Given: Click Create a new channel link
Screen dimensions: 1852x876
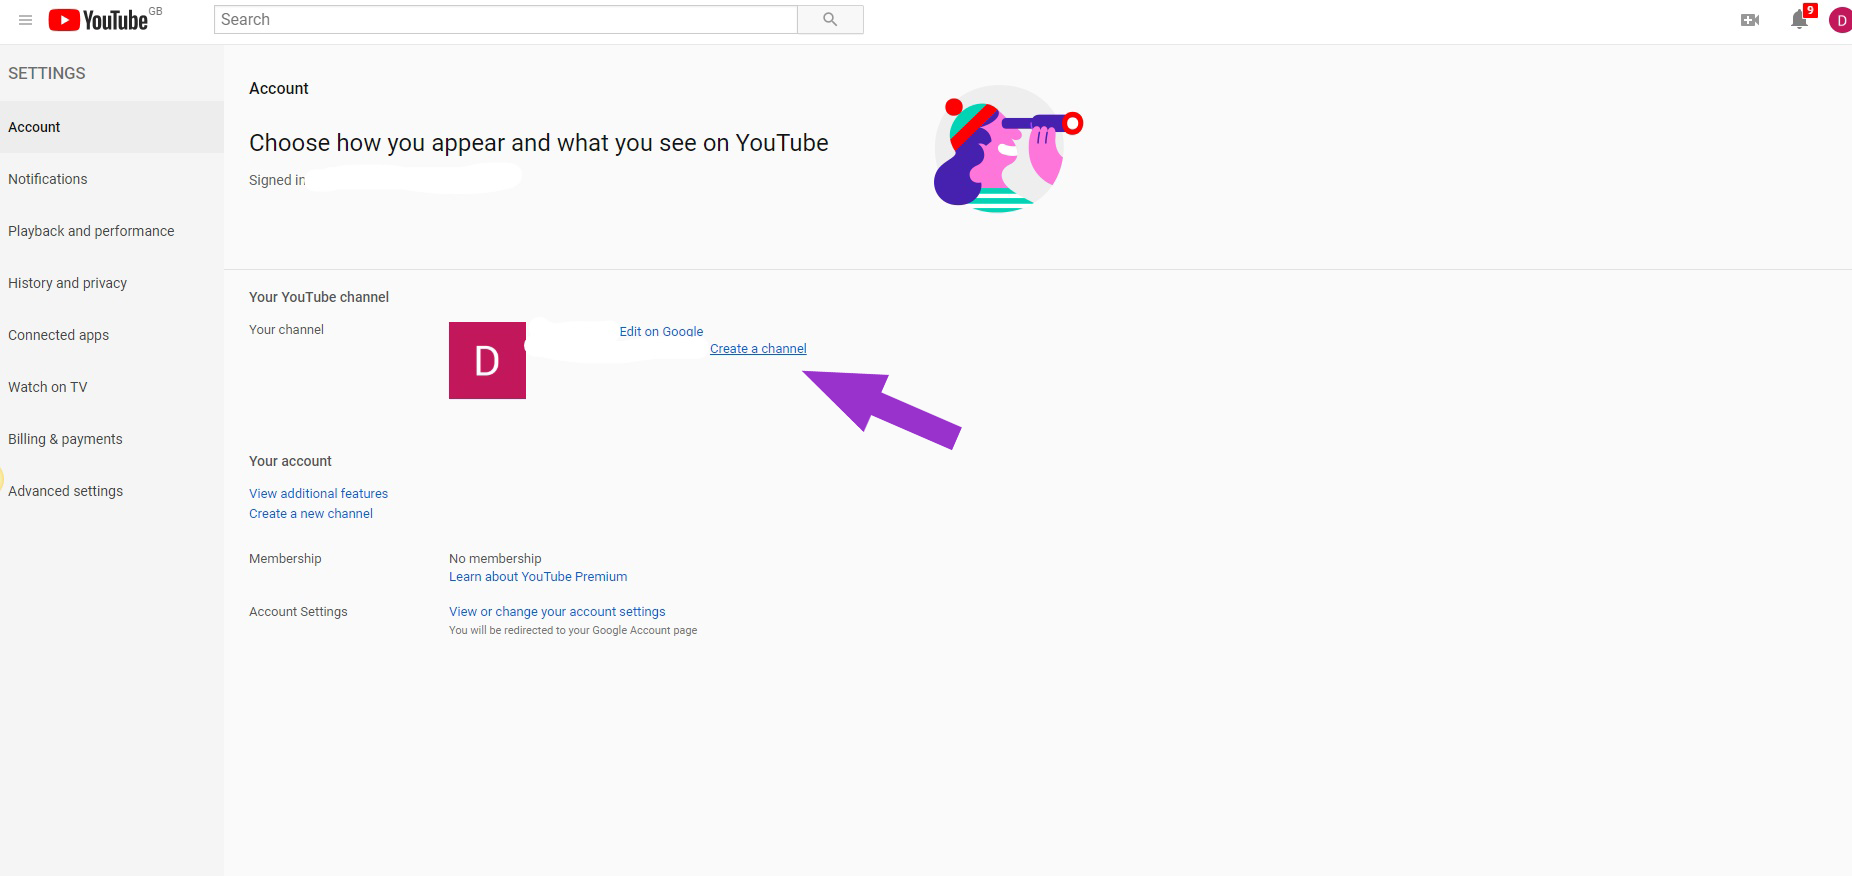Looking at the screenshot, I should 311,513.
